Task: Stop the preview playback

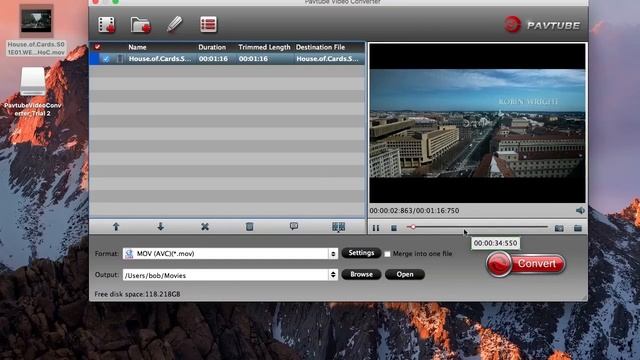Action: tap(394, 228)
